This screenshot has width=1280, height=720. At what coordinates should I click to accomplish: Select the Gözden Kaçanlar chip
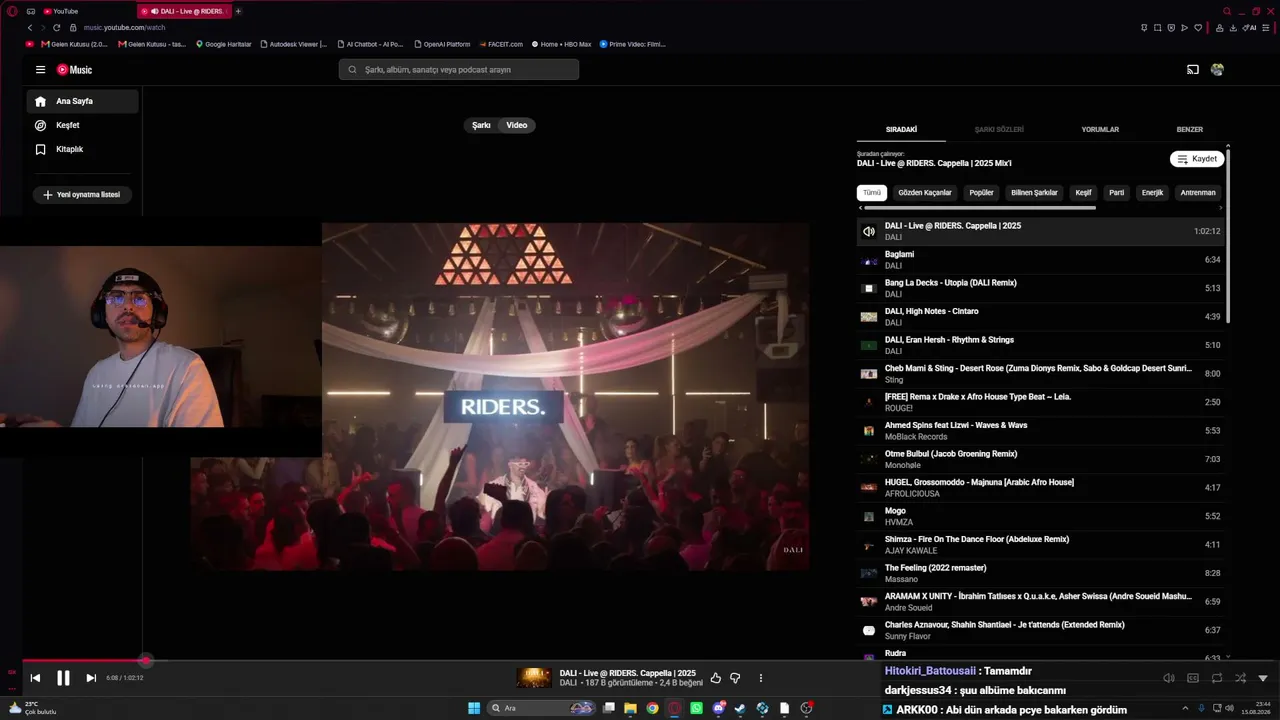[x=925, y=193]
